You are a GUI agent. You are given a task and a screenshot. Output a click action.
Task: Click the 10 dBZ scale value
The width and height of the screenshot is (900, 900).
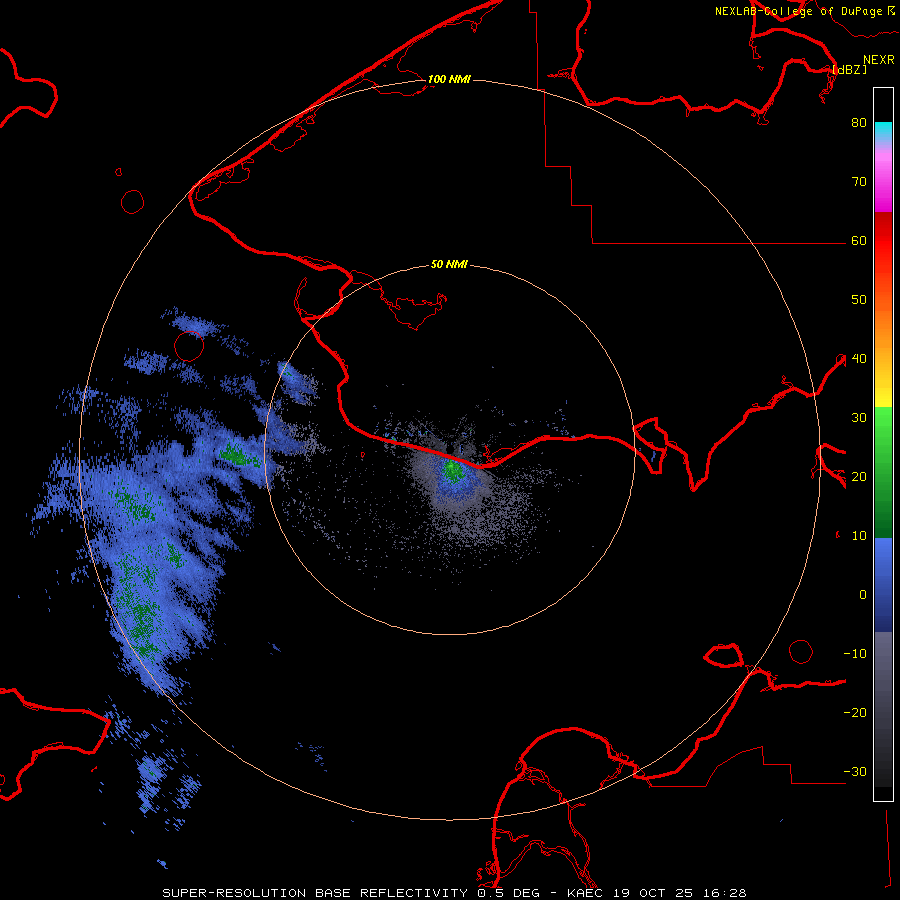[859, 536]
